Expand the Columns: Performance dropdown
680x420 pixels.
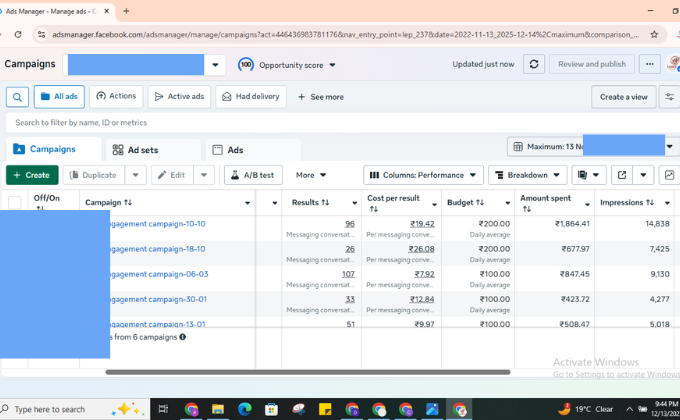[x=423, y=175]
